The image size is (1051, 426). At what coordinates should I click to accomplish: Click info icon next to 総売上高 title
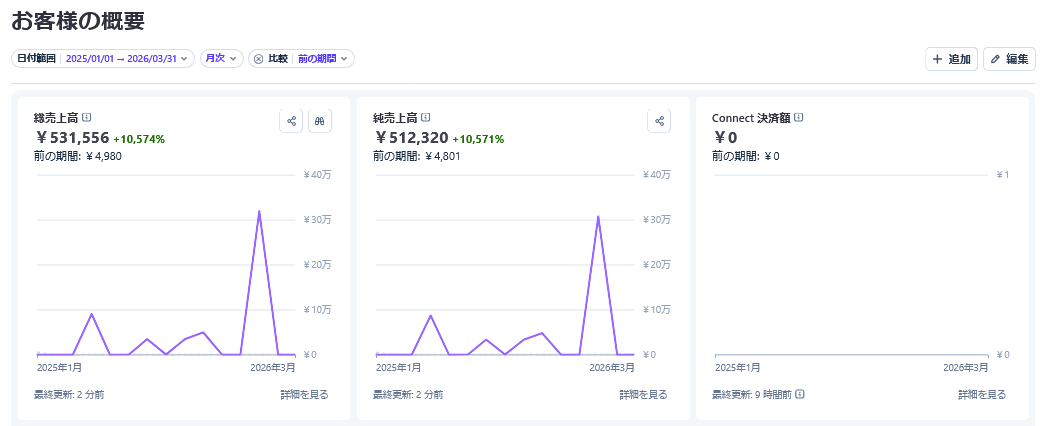(87, 117)
